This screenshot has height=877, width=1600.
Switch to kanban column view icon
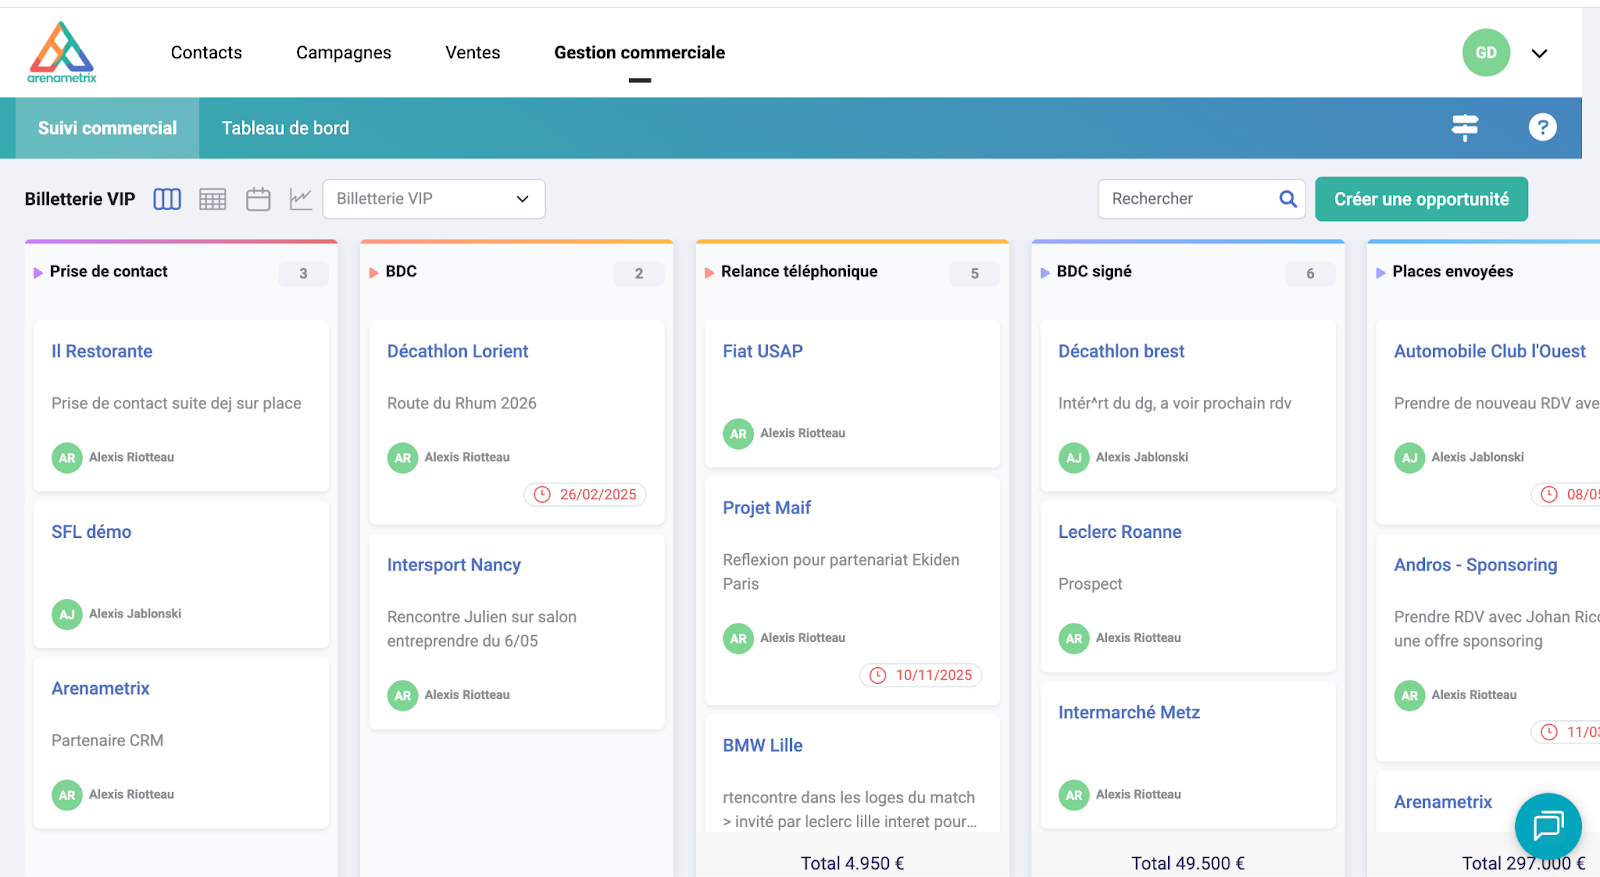coord(167,199)
